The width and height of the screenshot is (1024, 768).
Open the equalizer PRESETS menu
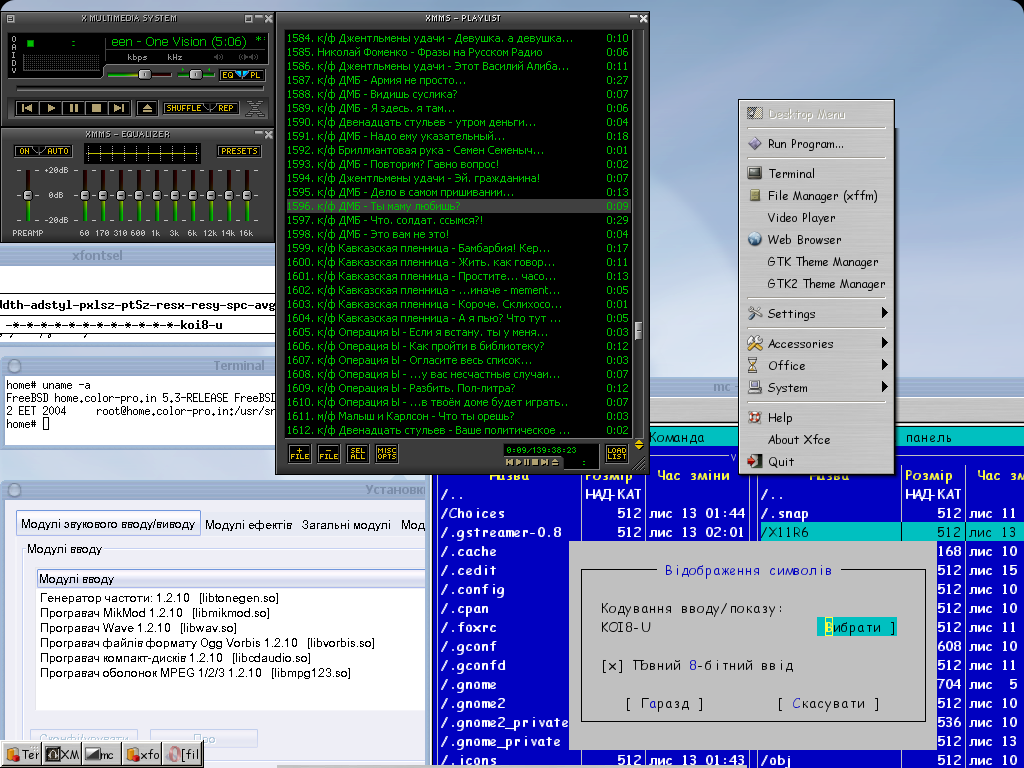coord(239,151)
